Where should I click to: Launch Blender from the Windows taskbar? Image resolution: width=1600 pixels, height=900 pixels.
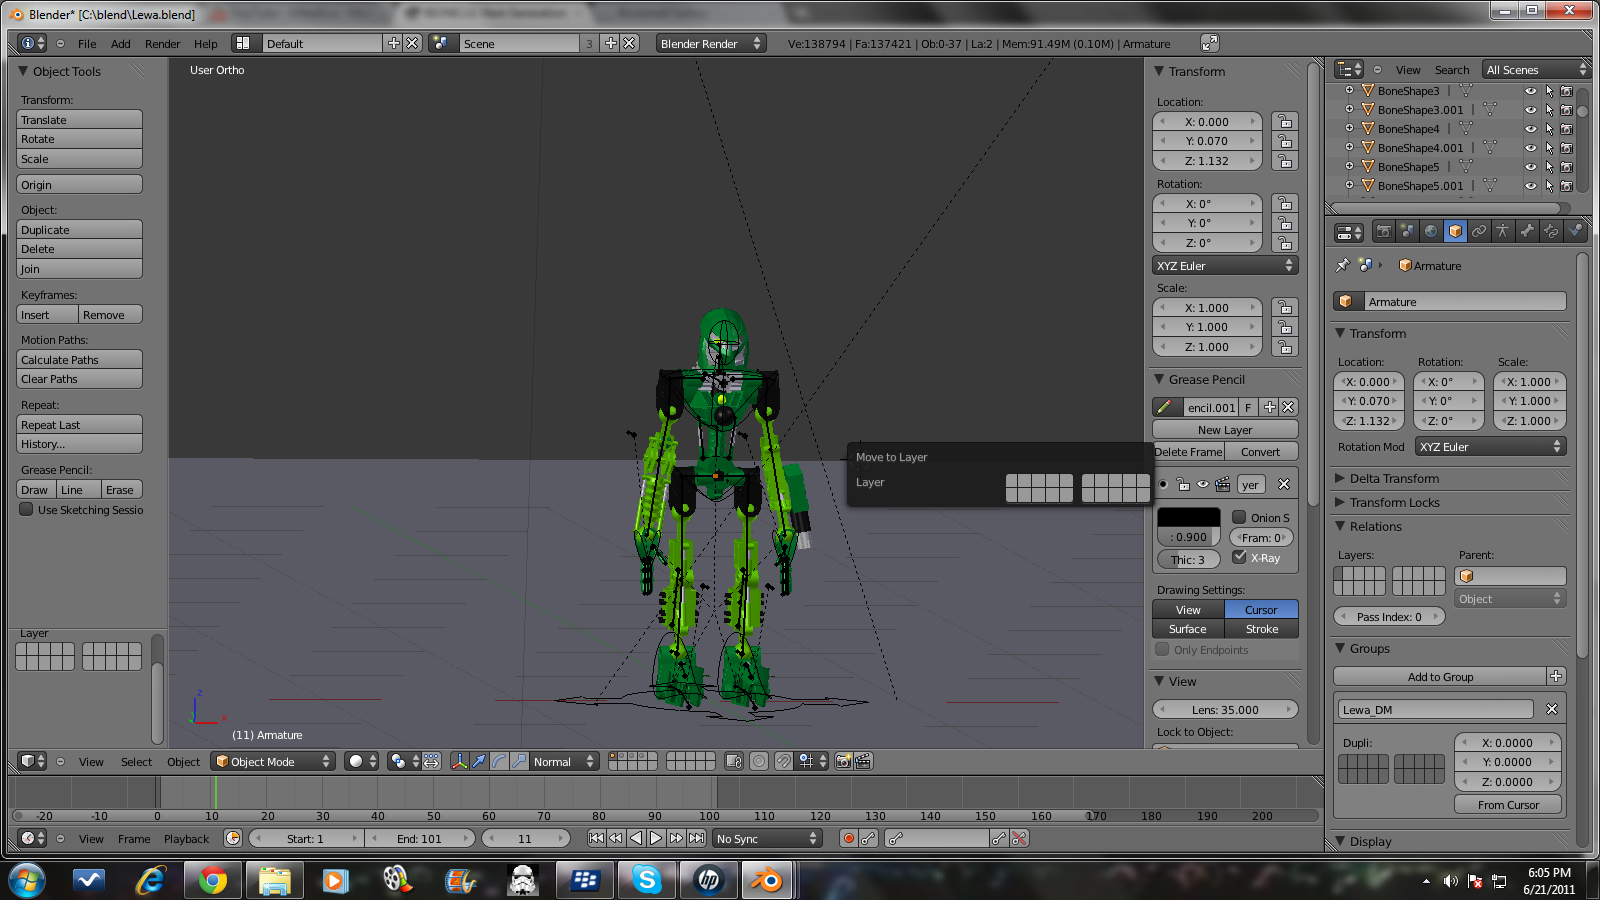click(767, 880)
